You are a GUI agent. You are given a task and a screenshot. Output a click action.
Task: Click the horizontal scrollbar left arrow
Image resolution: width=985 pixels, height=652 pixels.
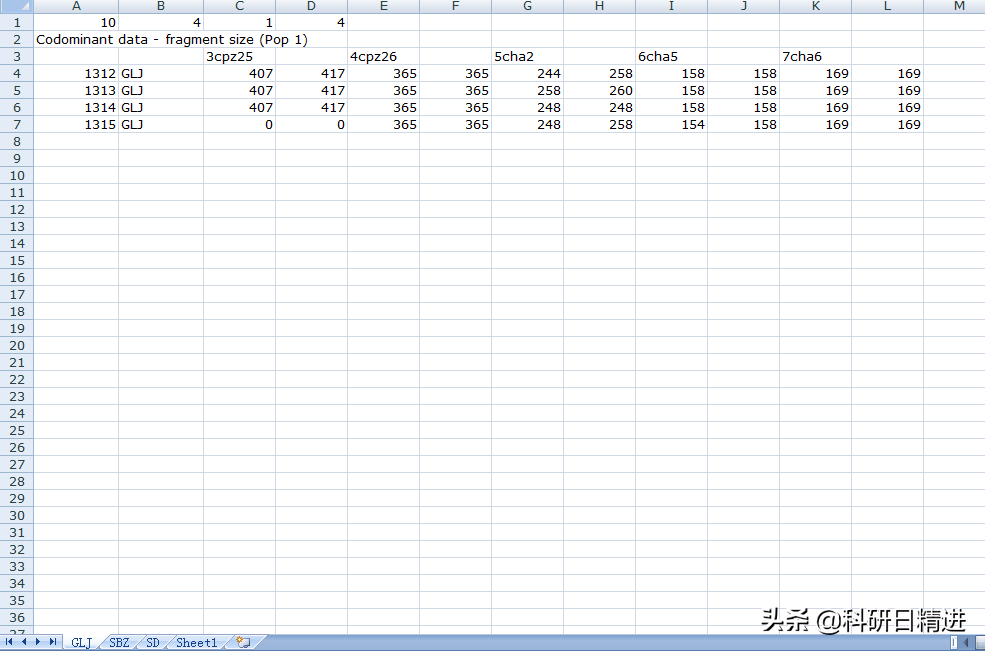pyautogui.click(x=966, y=642)
